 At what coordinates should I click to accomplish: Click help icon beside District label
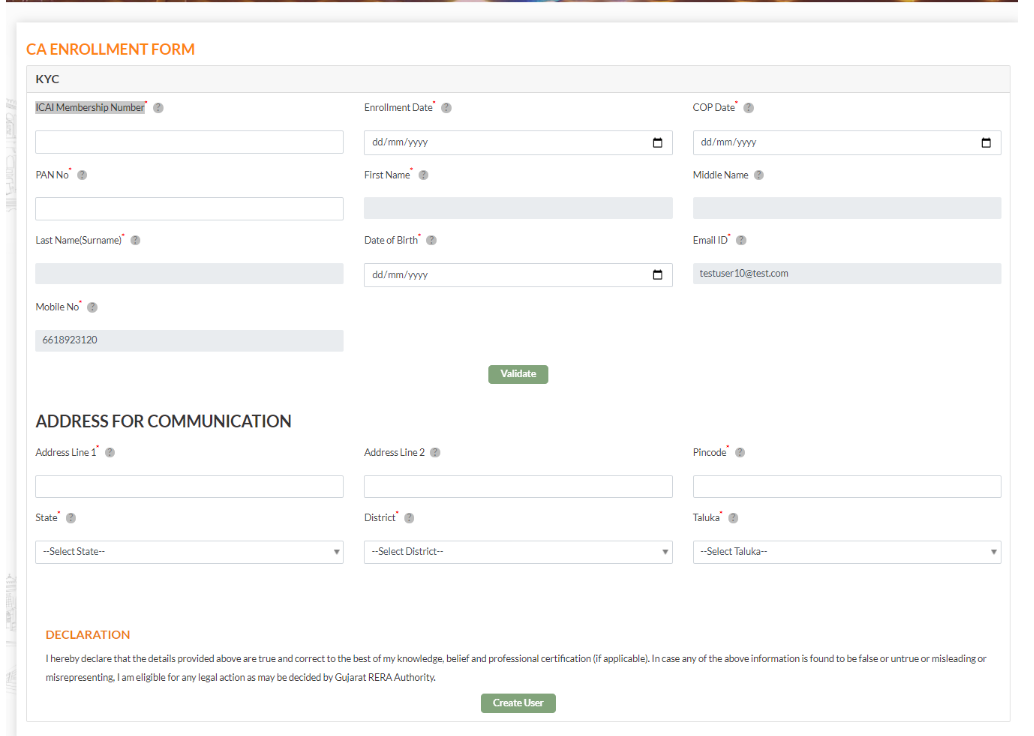tap(409, 518)
